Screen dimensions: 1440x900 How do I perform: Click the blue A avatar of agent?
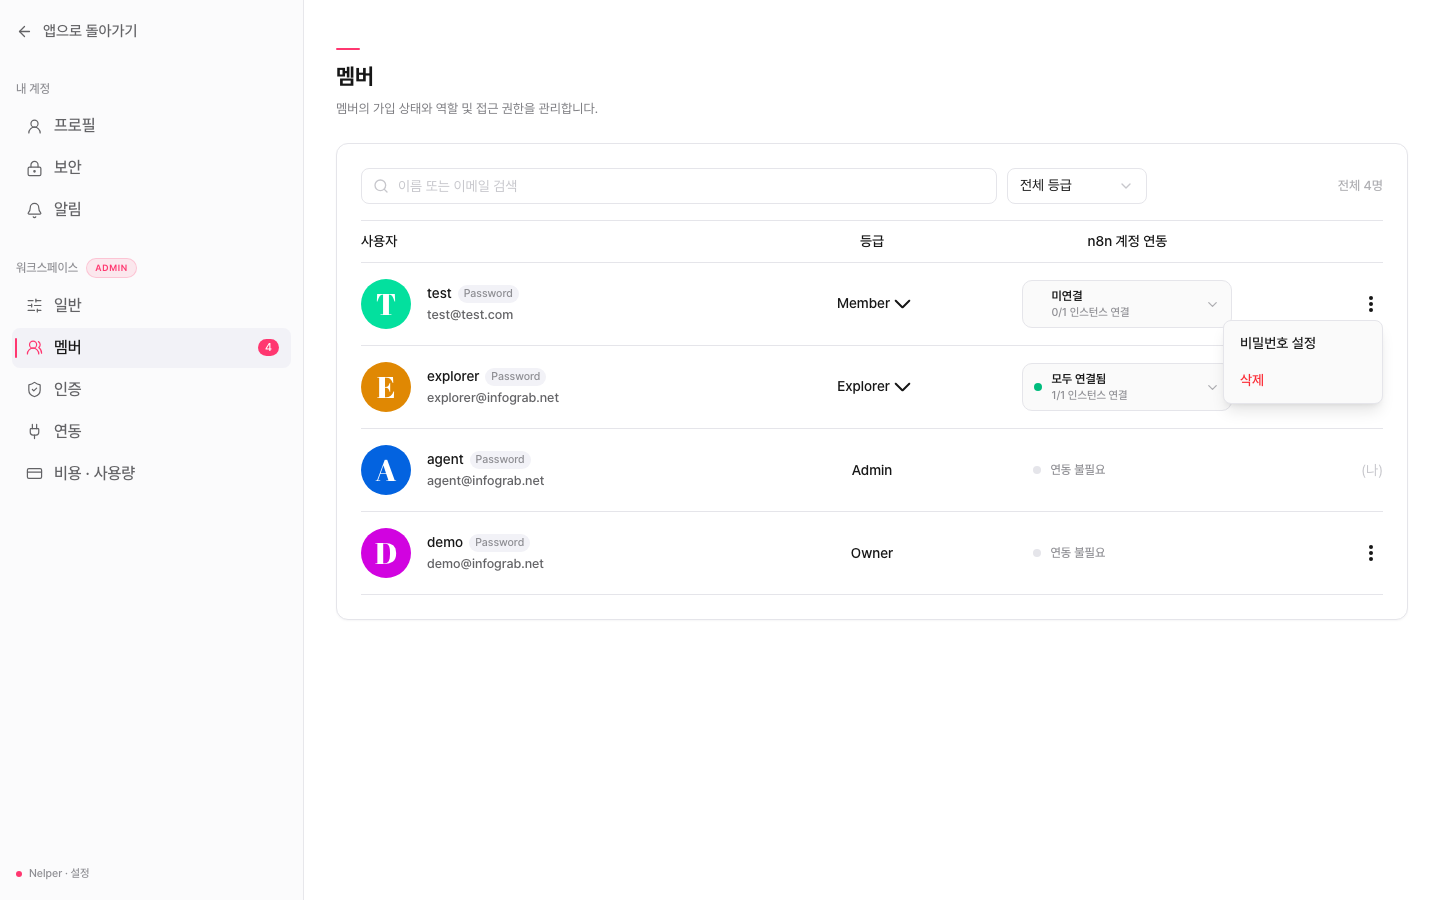(386, 470)
